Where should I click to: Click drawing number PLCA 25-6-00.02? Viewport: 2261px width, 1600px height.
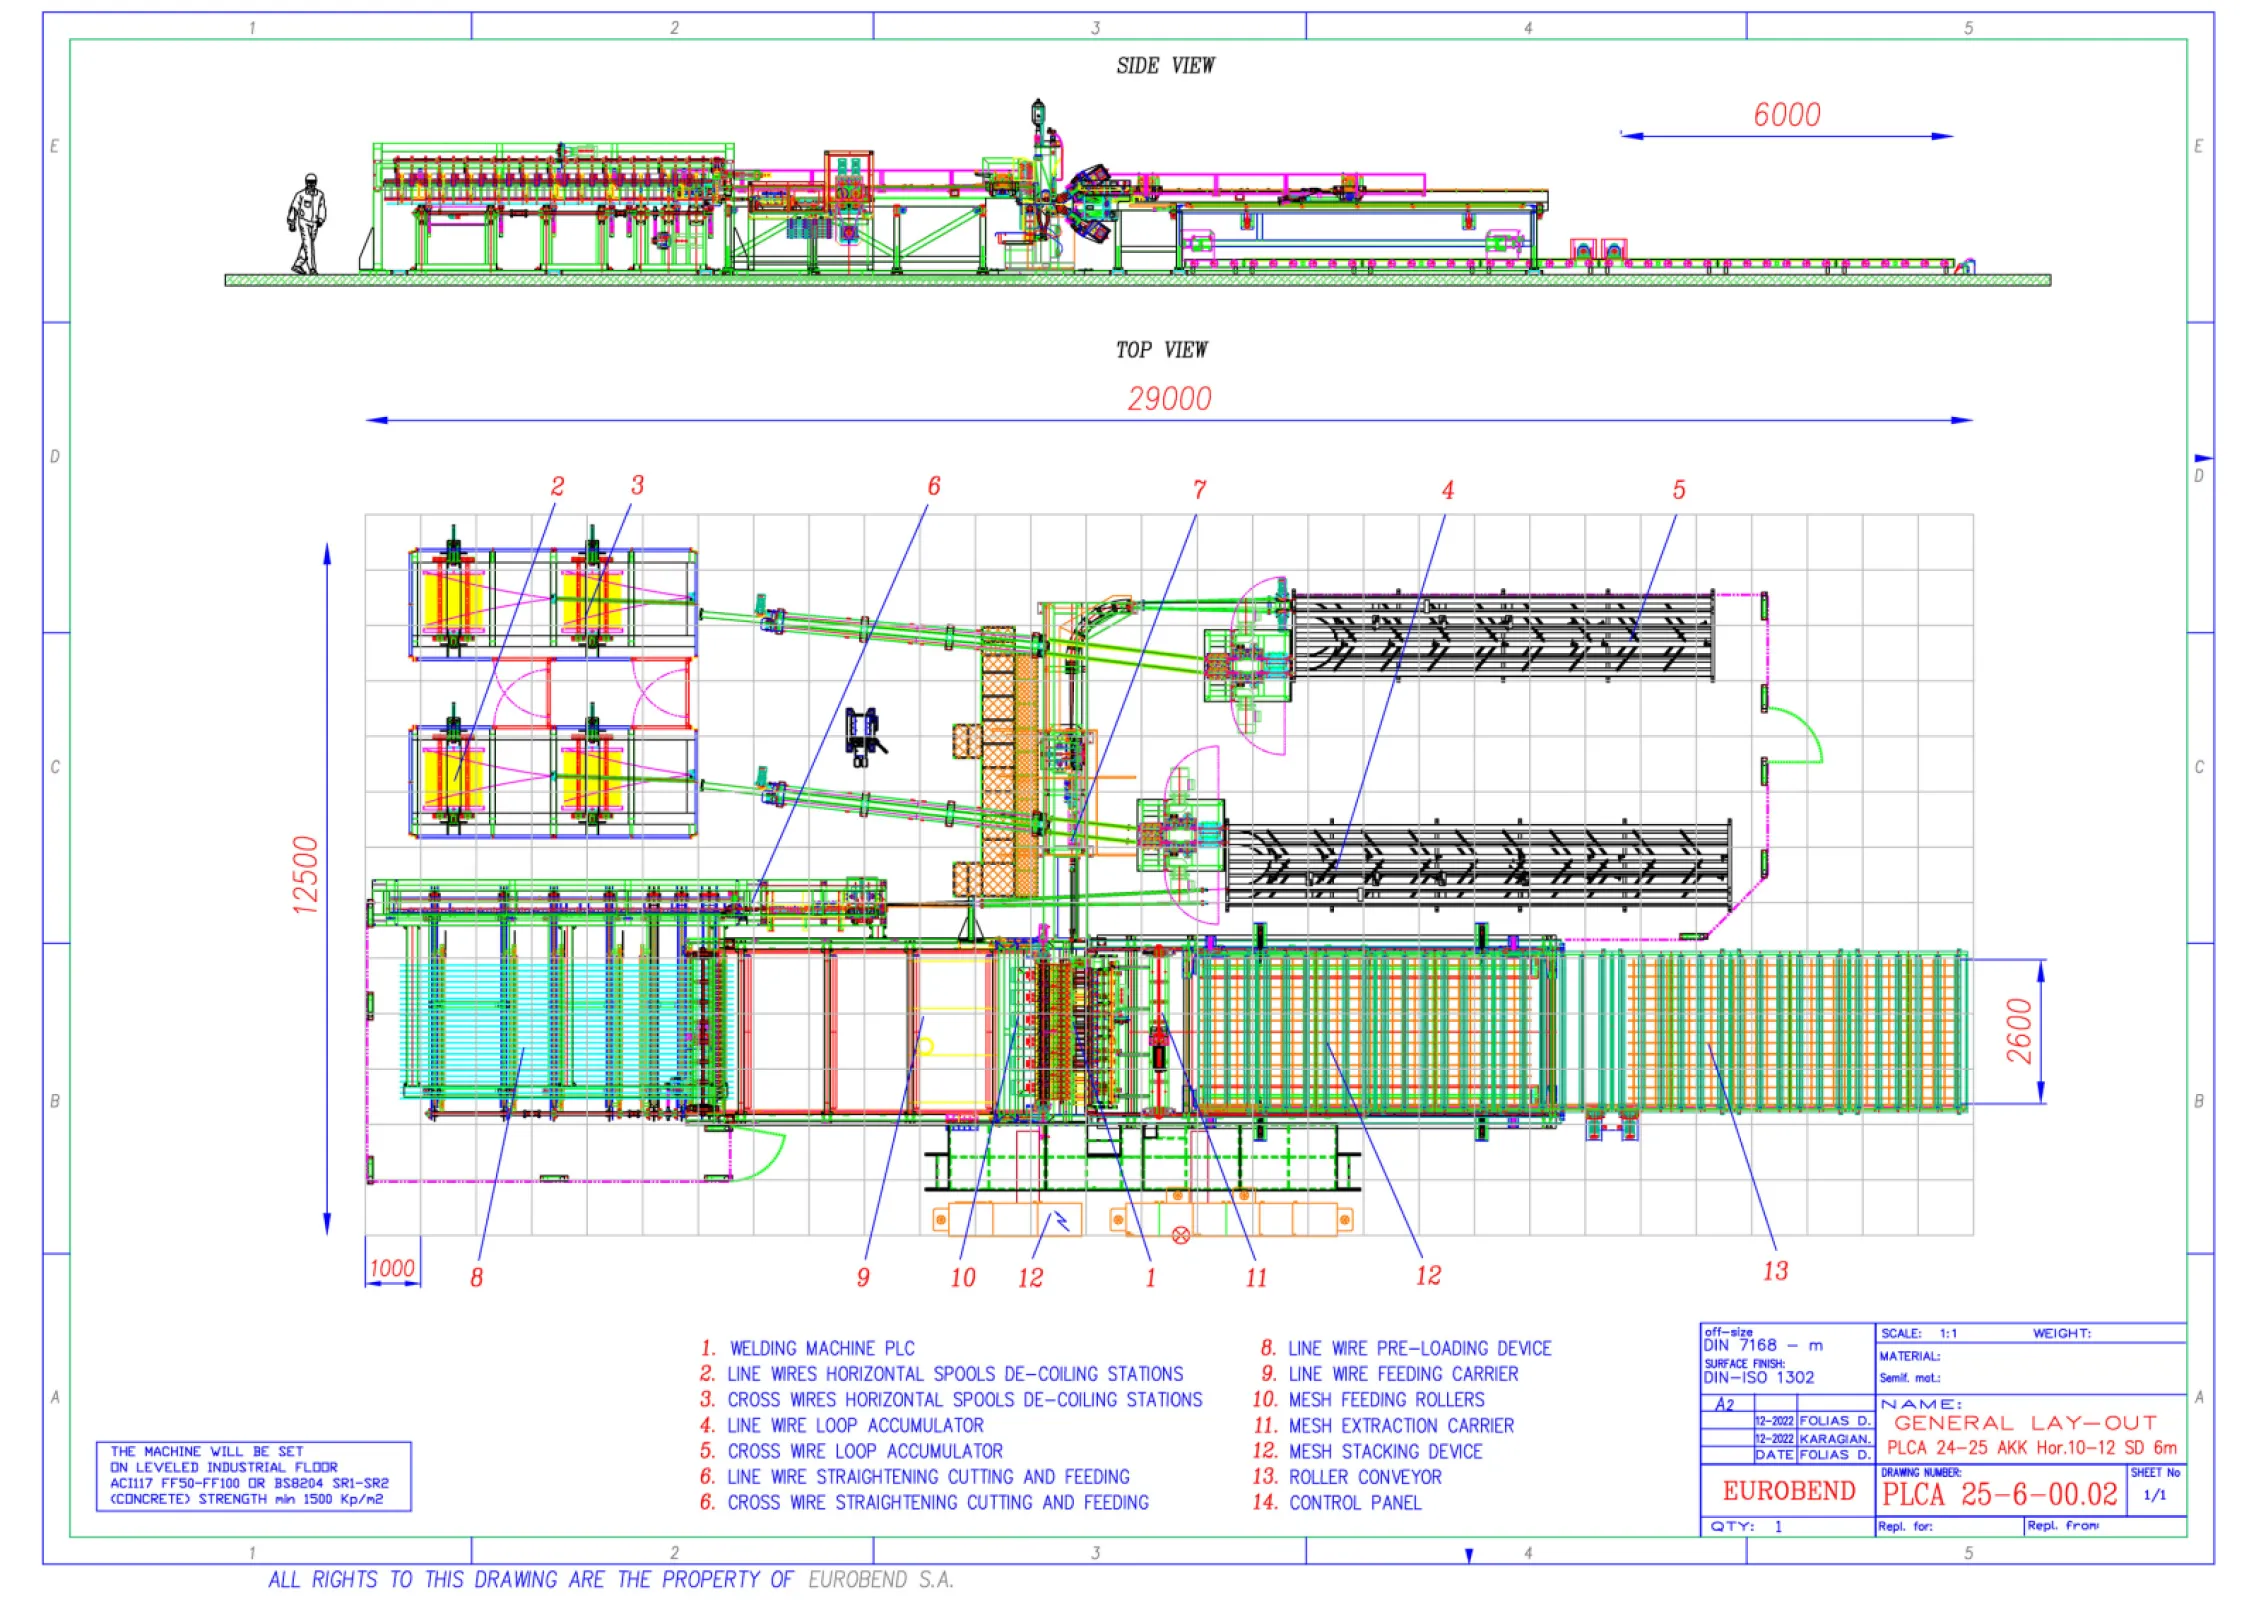(x=1999, y=1495)
